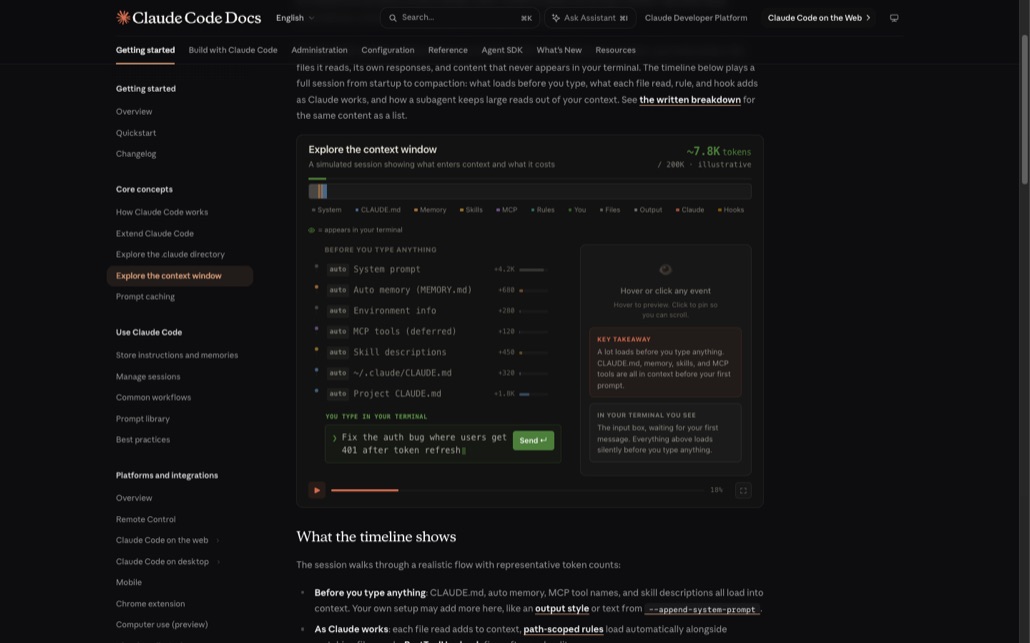The height and width of the screenshot is (643, 1030).
Task: Click the Search input field
Action: click(459, 18)
